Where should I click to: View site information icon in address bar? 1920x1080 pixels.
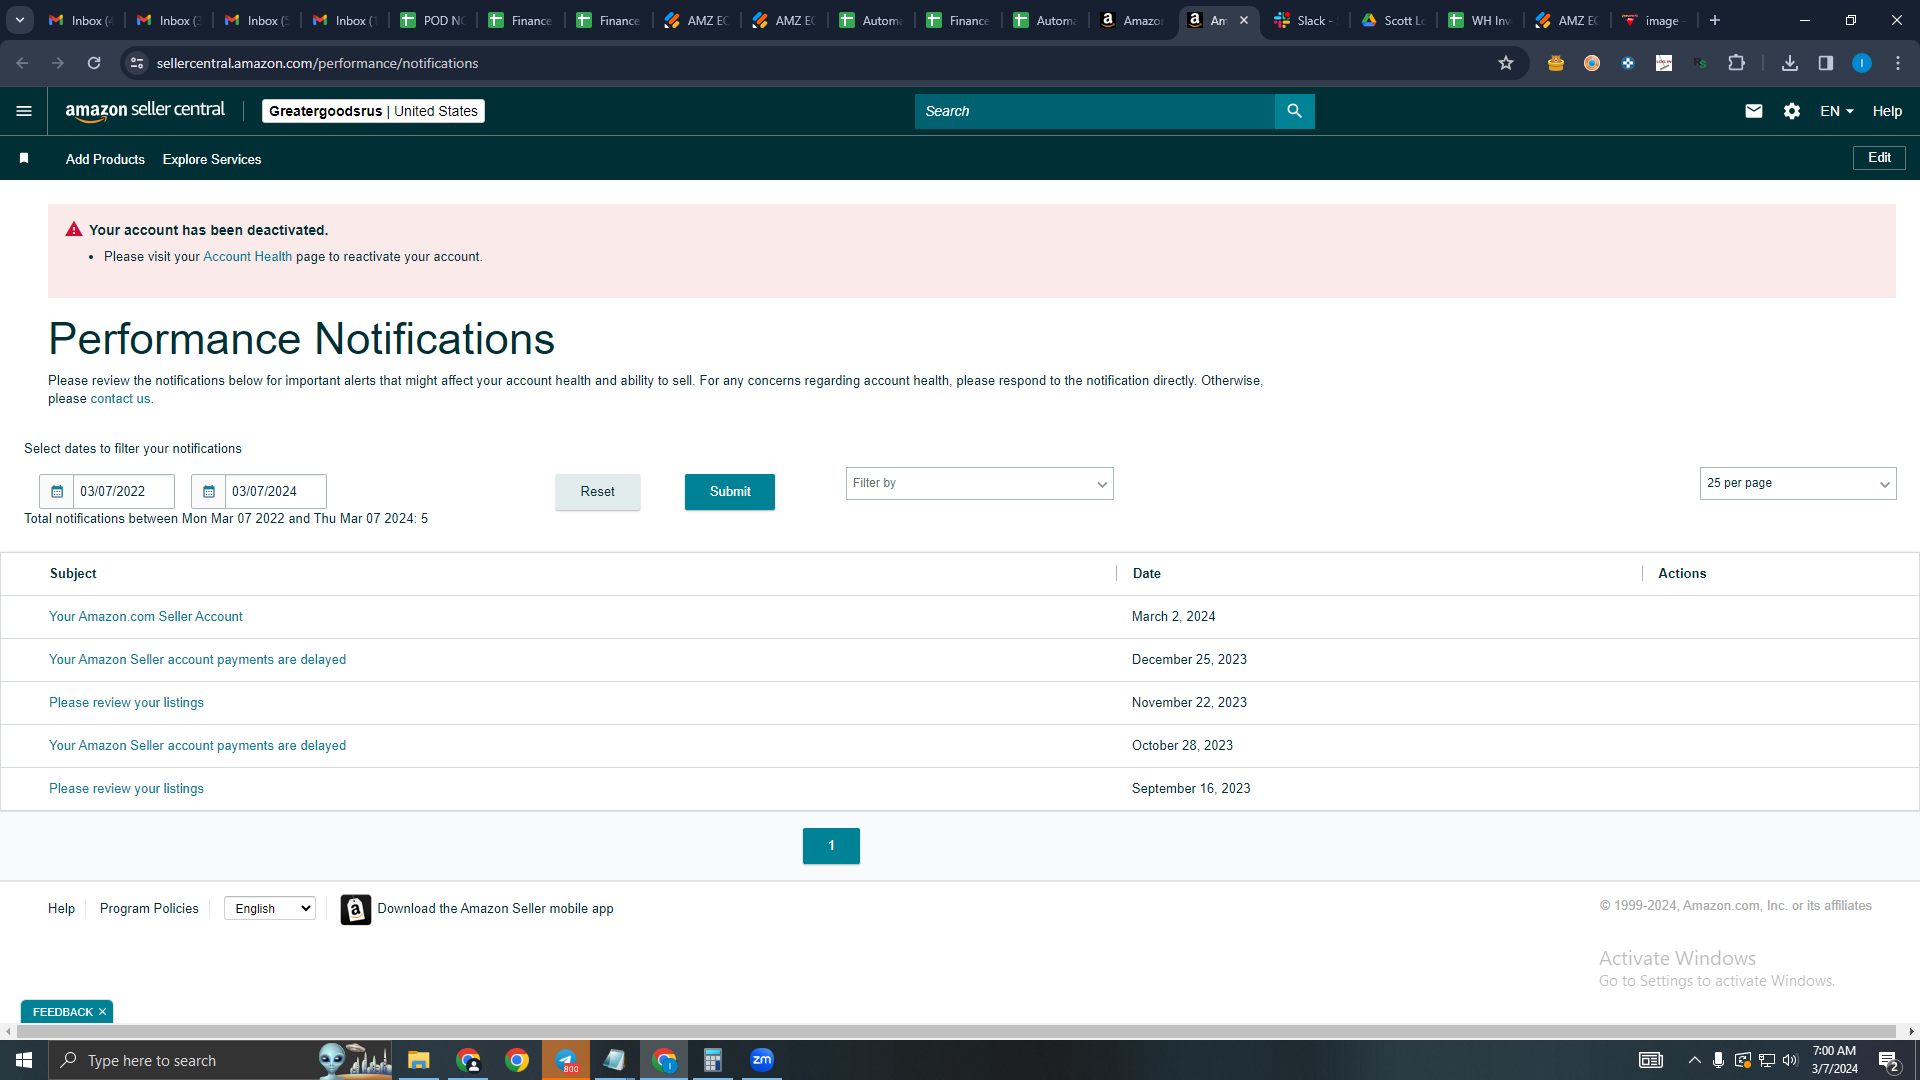click(137, 63)
